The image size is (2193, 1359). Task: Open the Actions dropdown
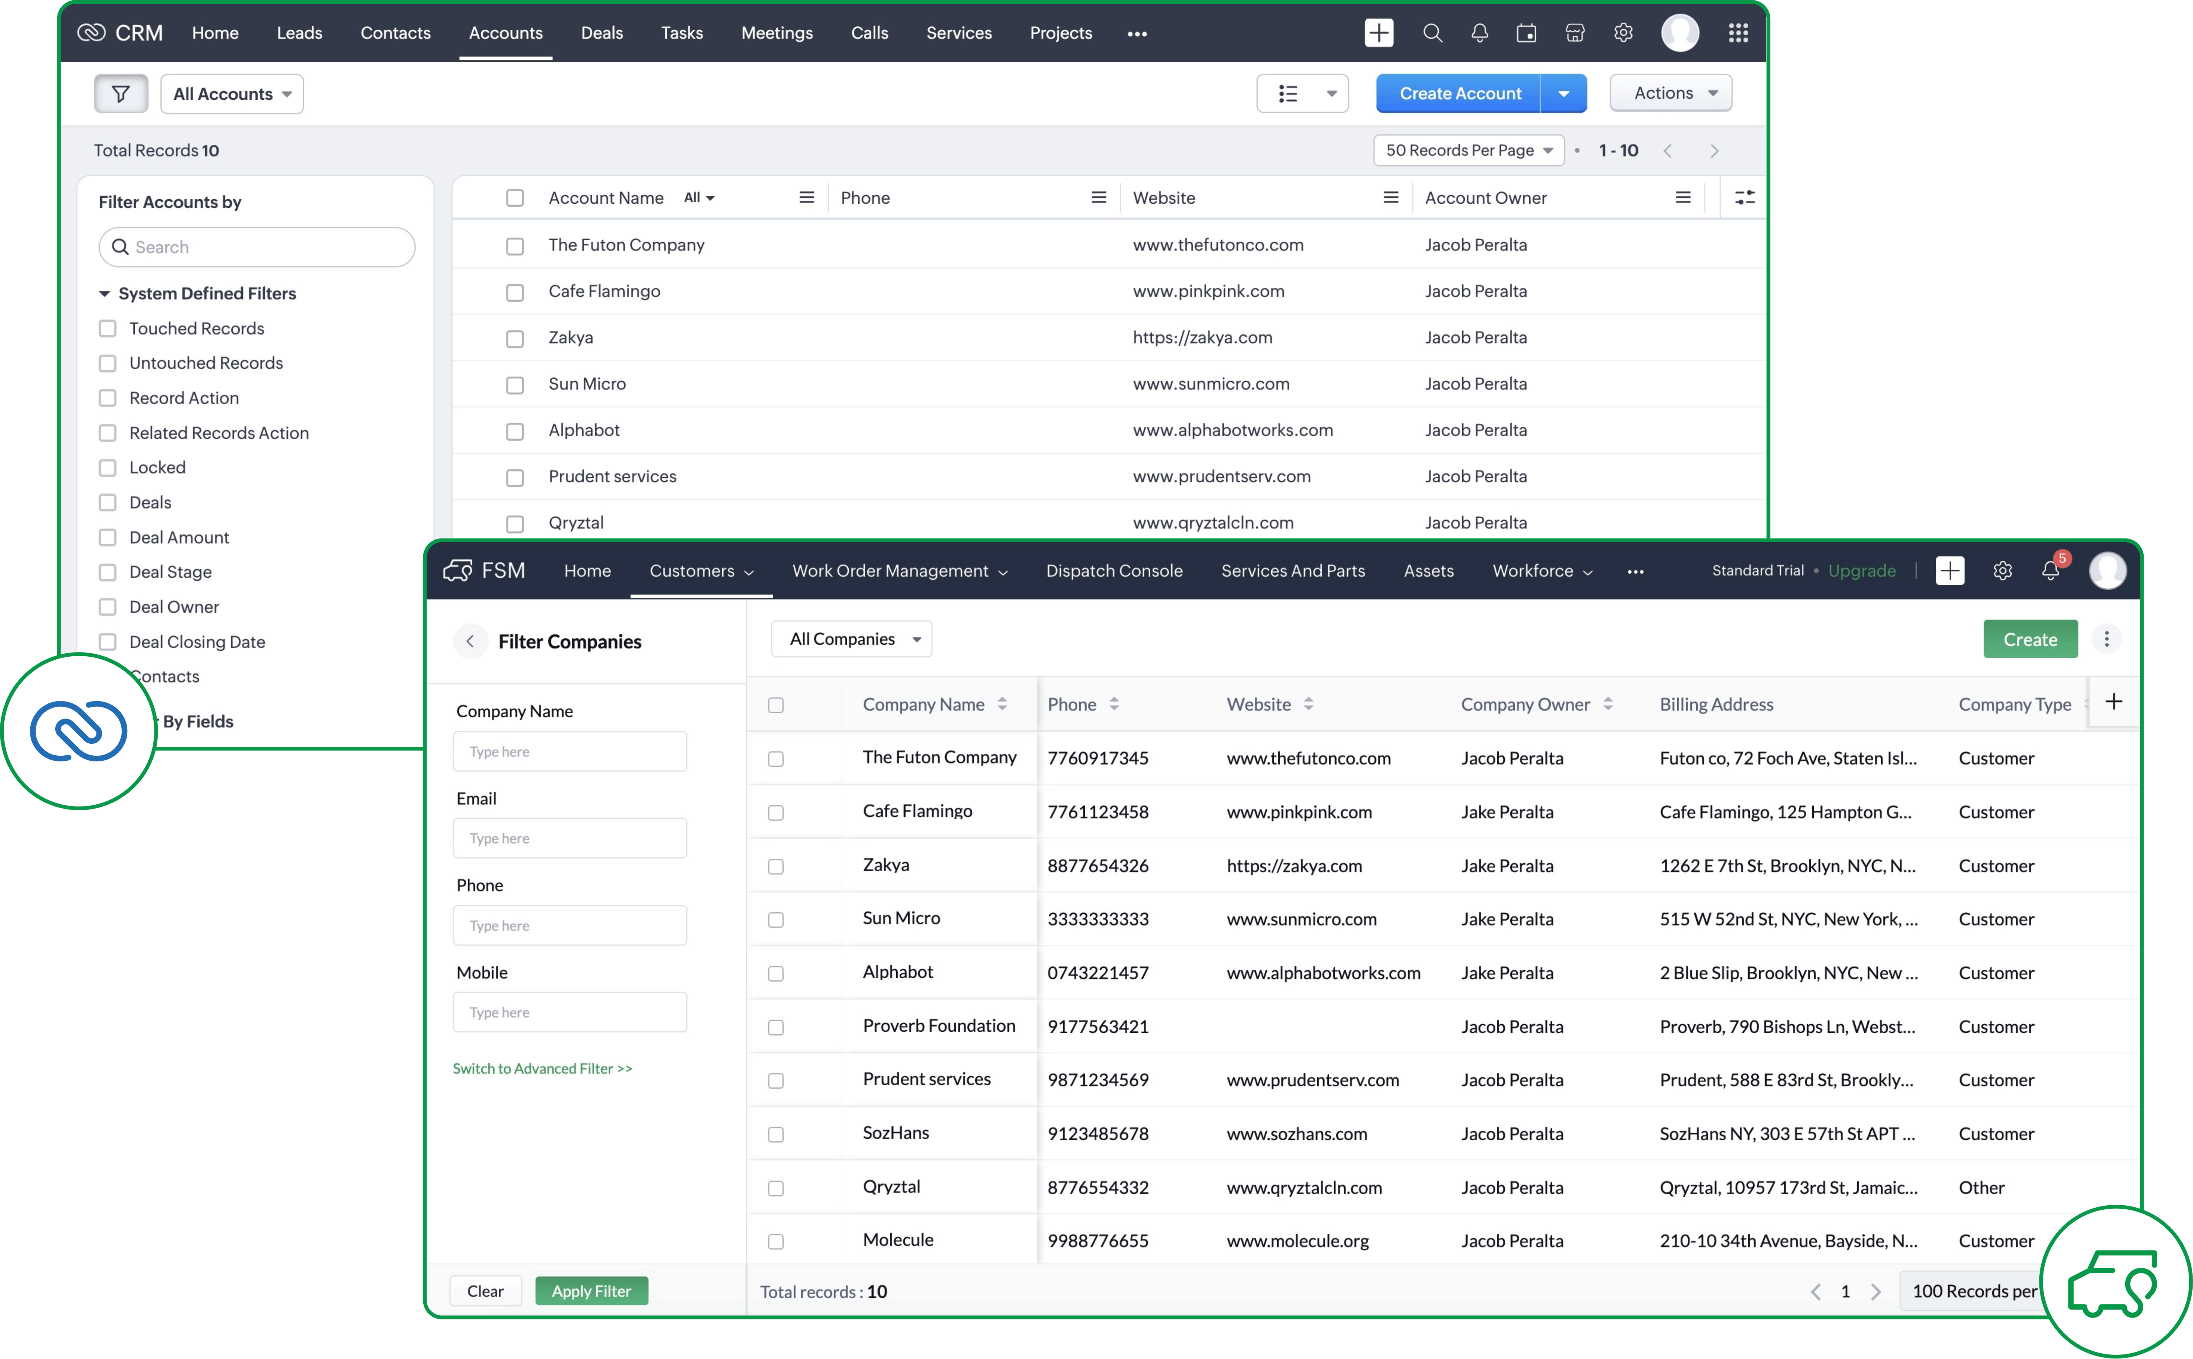[x=1671, y=94]
